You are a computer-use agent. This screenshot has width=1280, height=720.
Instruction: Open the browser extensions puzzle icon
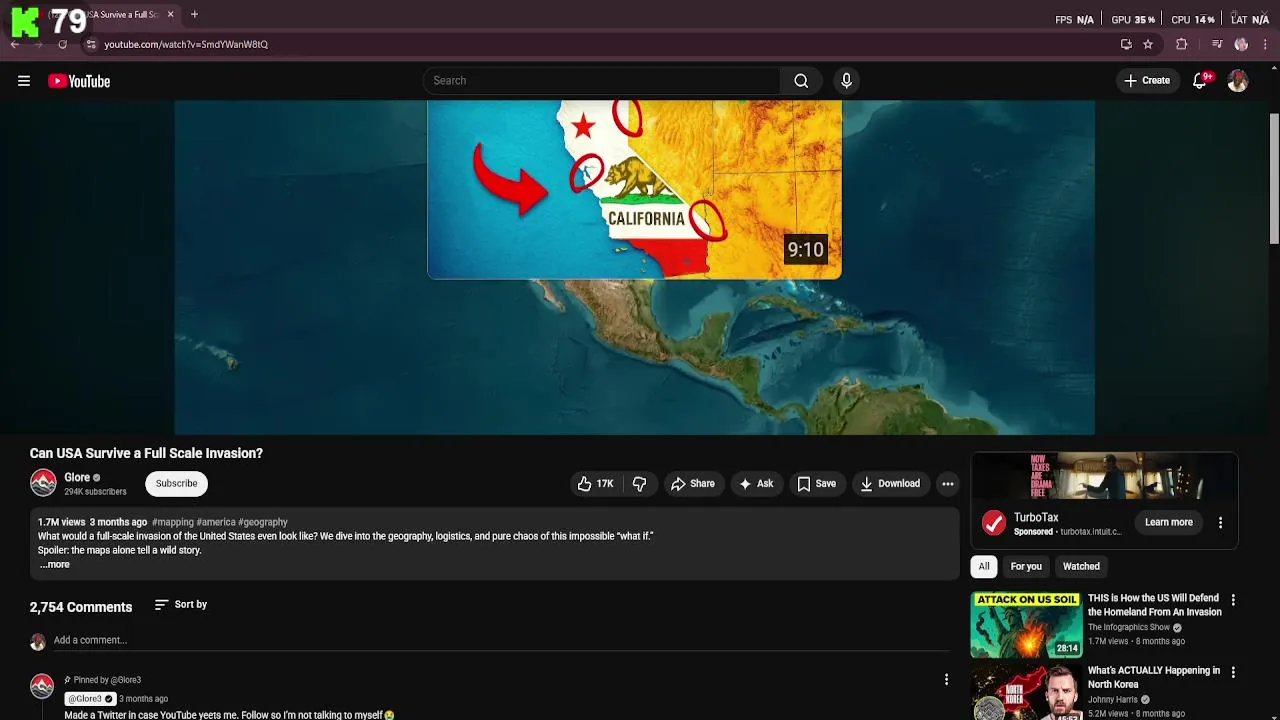tap(1181, 44)
